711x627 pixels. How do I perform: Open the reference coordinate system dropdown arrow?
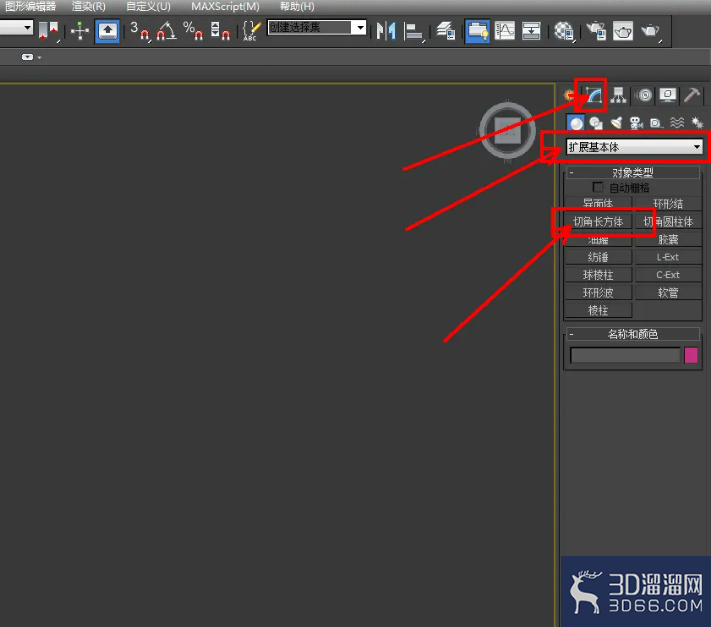[x=28, y=28]
